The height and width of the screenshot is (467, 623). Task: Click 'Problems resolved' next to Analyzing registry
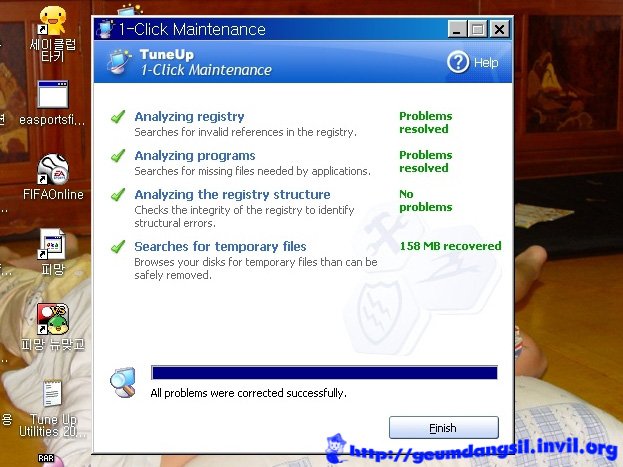(426, 122)
